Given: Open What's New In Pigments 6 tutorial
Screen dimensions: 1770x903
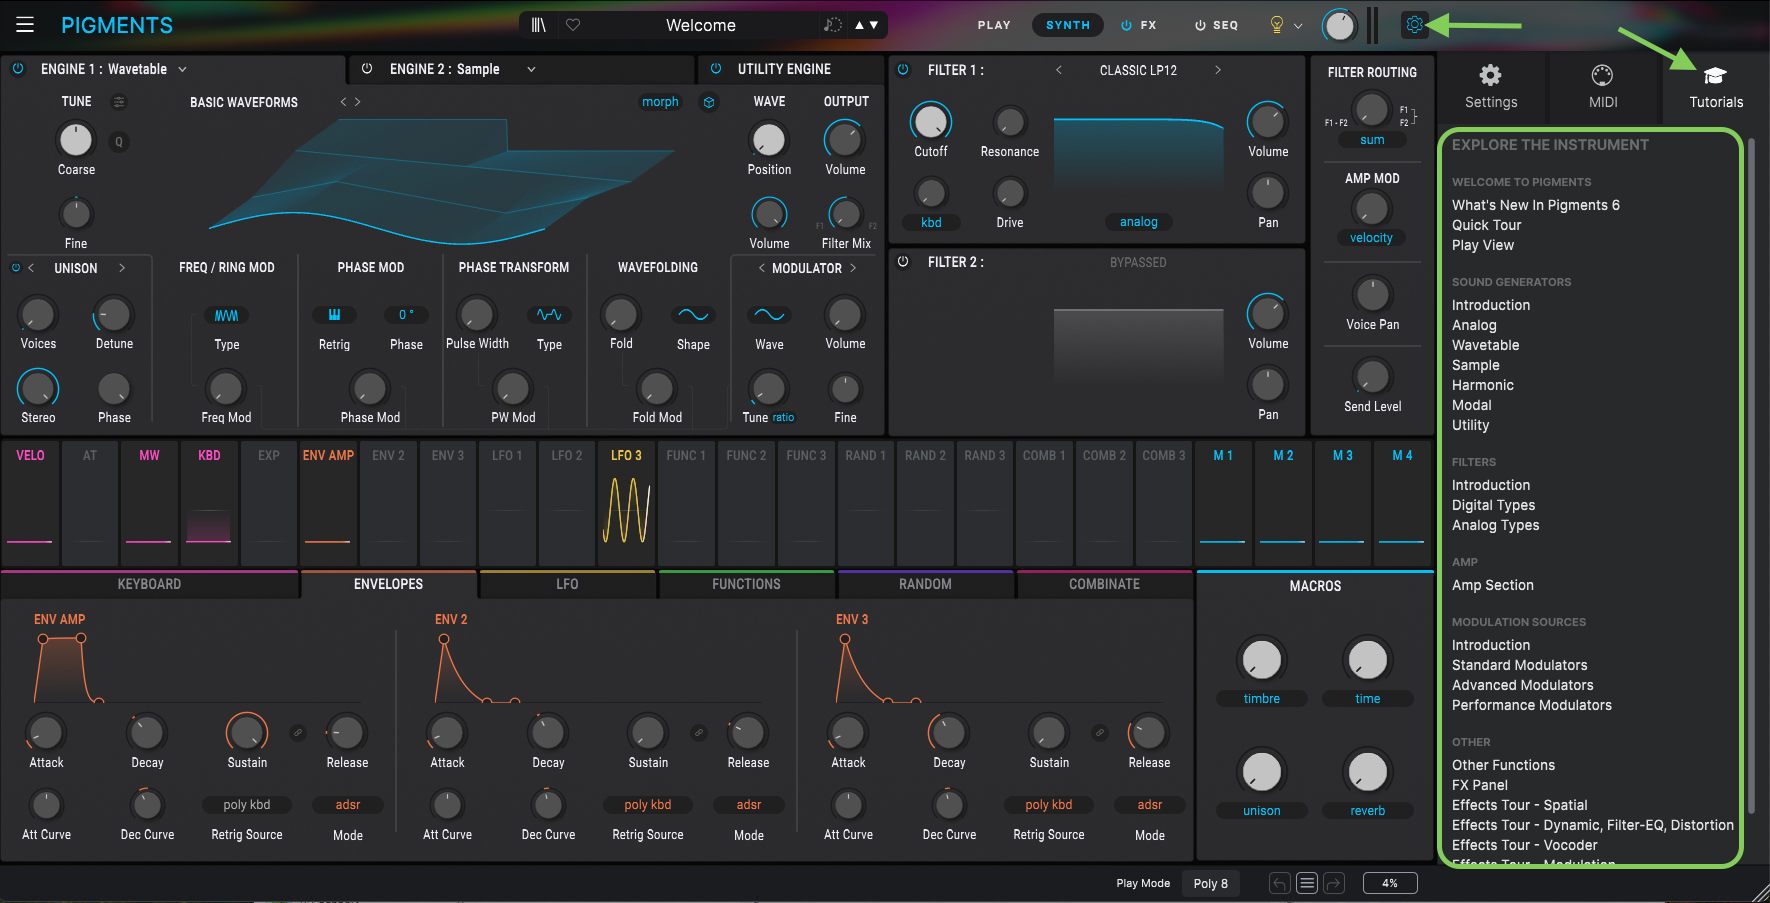Looking at the screenshot, I should pos(1535,205).
